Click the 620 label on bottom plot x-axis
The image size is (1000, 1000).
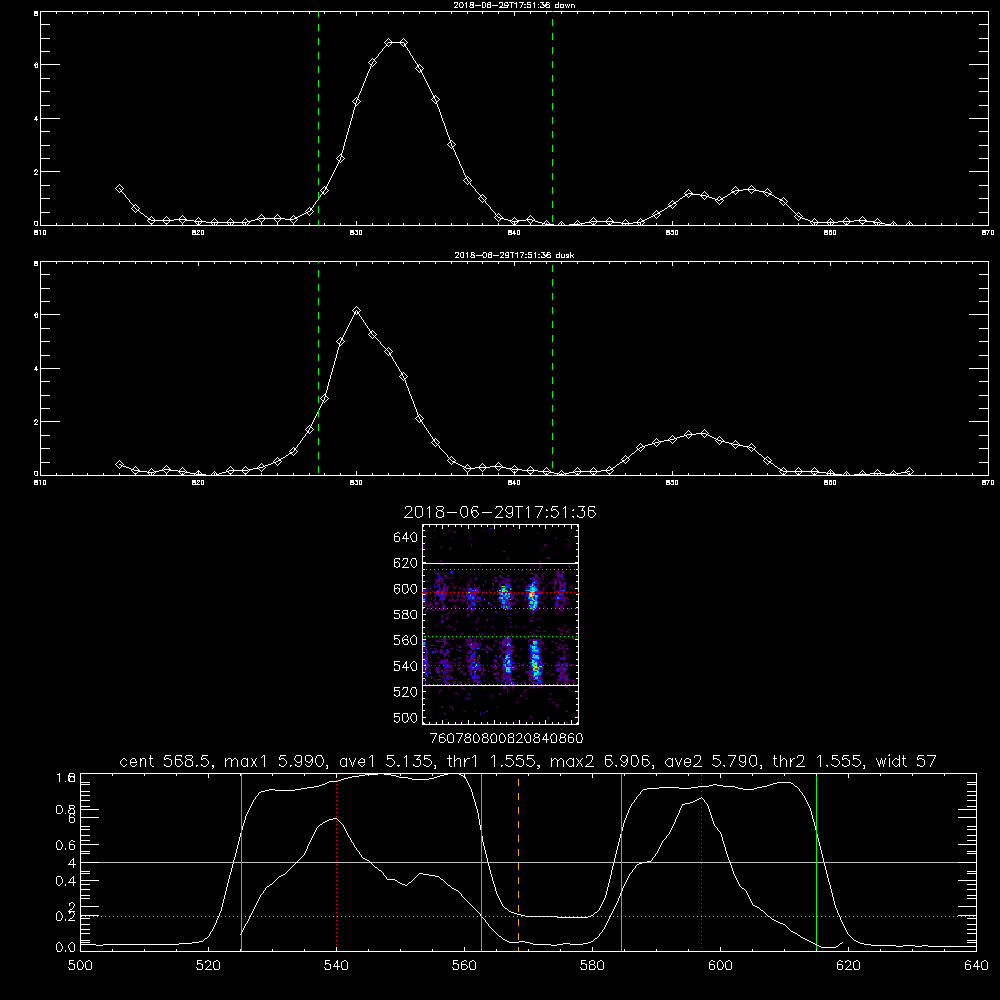pyautogui.click(x=848, y=966)
